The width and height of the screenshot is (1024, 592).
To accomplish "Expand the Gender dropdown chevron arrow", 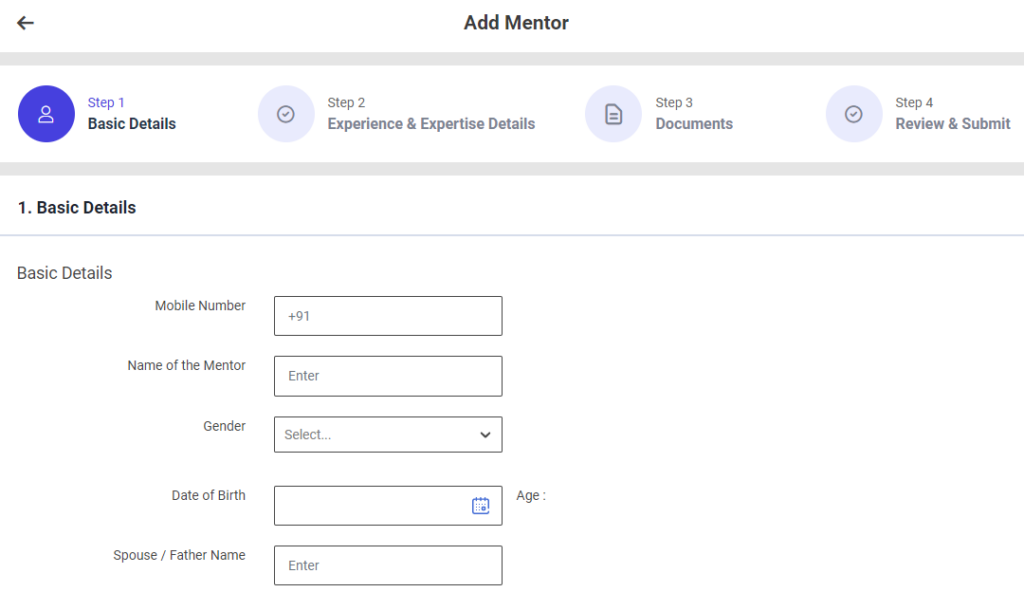I will click(x=485, y=435).
